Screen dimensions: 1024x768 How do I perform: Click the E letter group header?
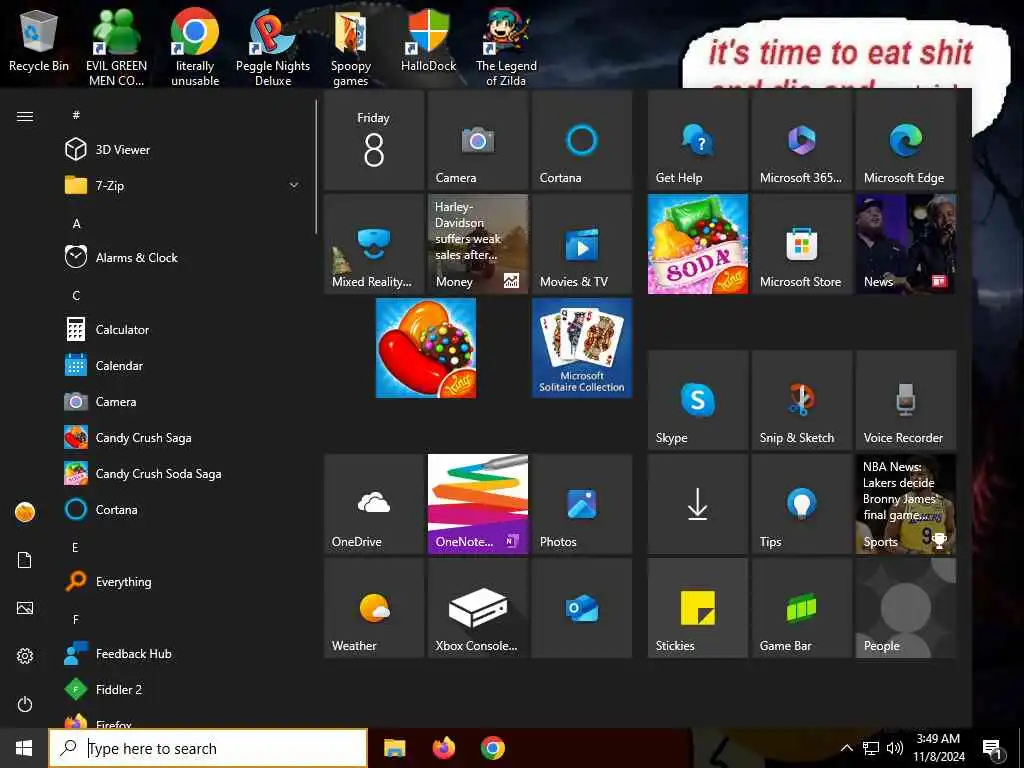76,547
